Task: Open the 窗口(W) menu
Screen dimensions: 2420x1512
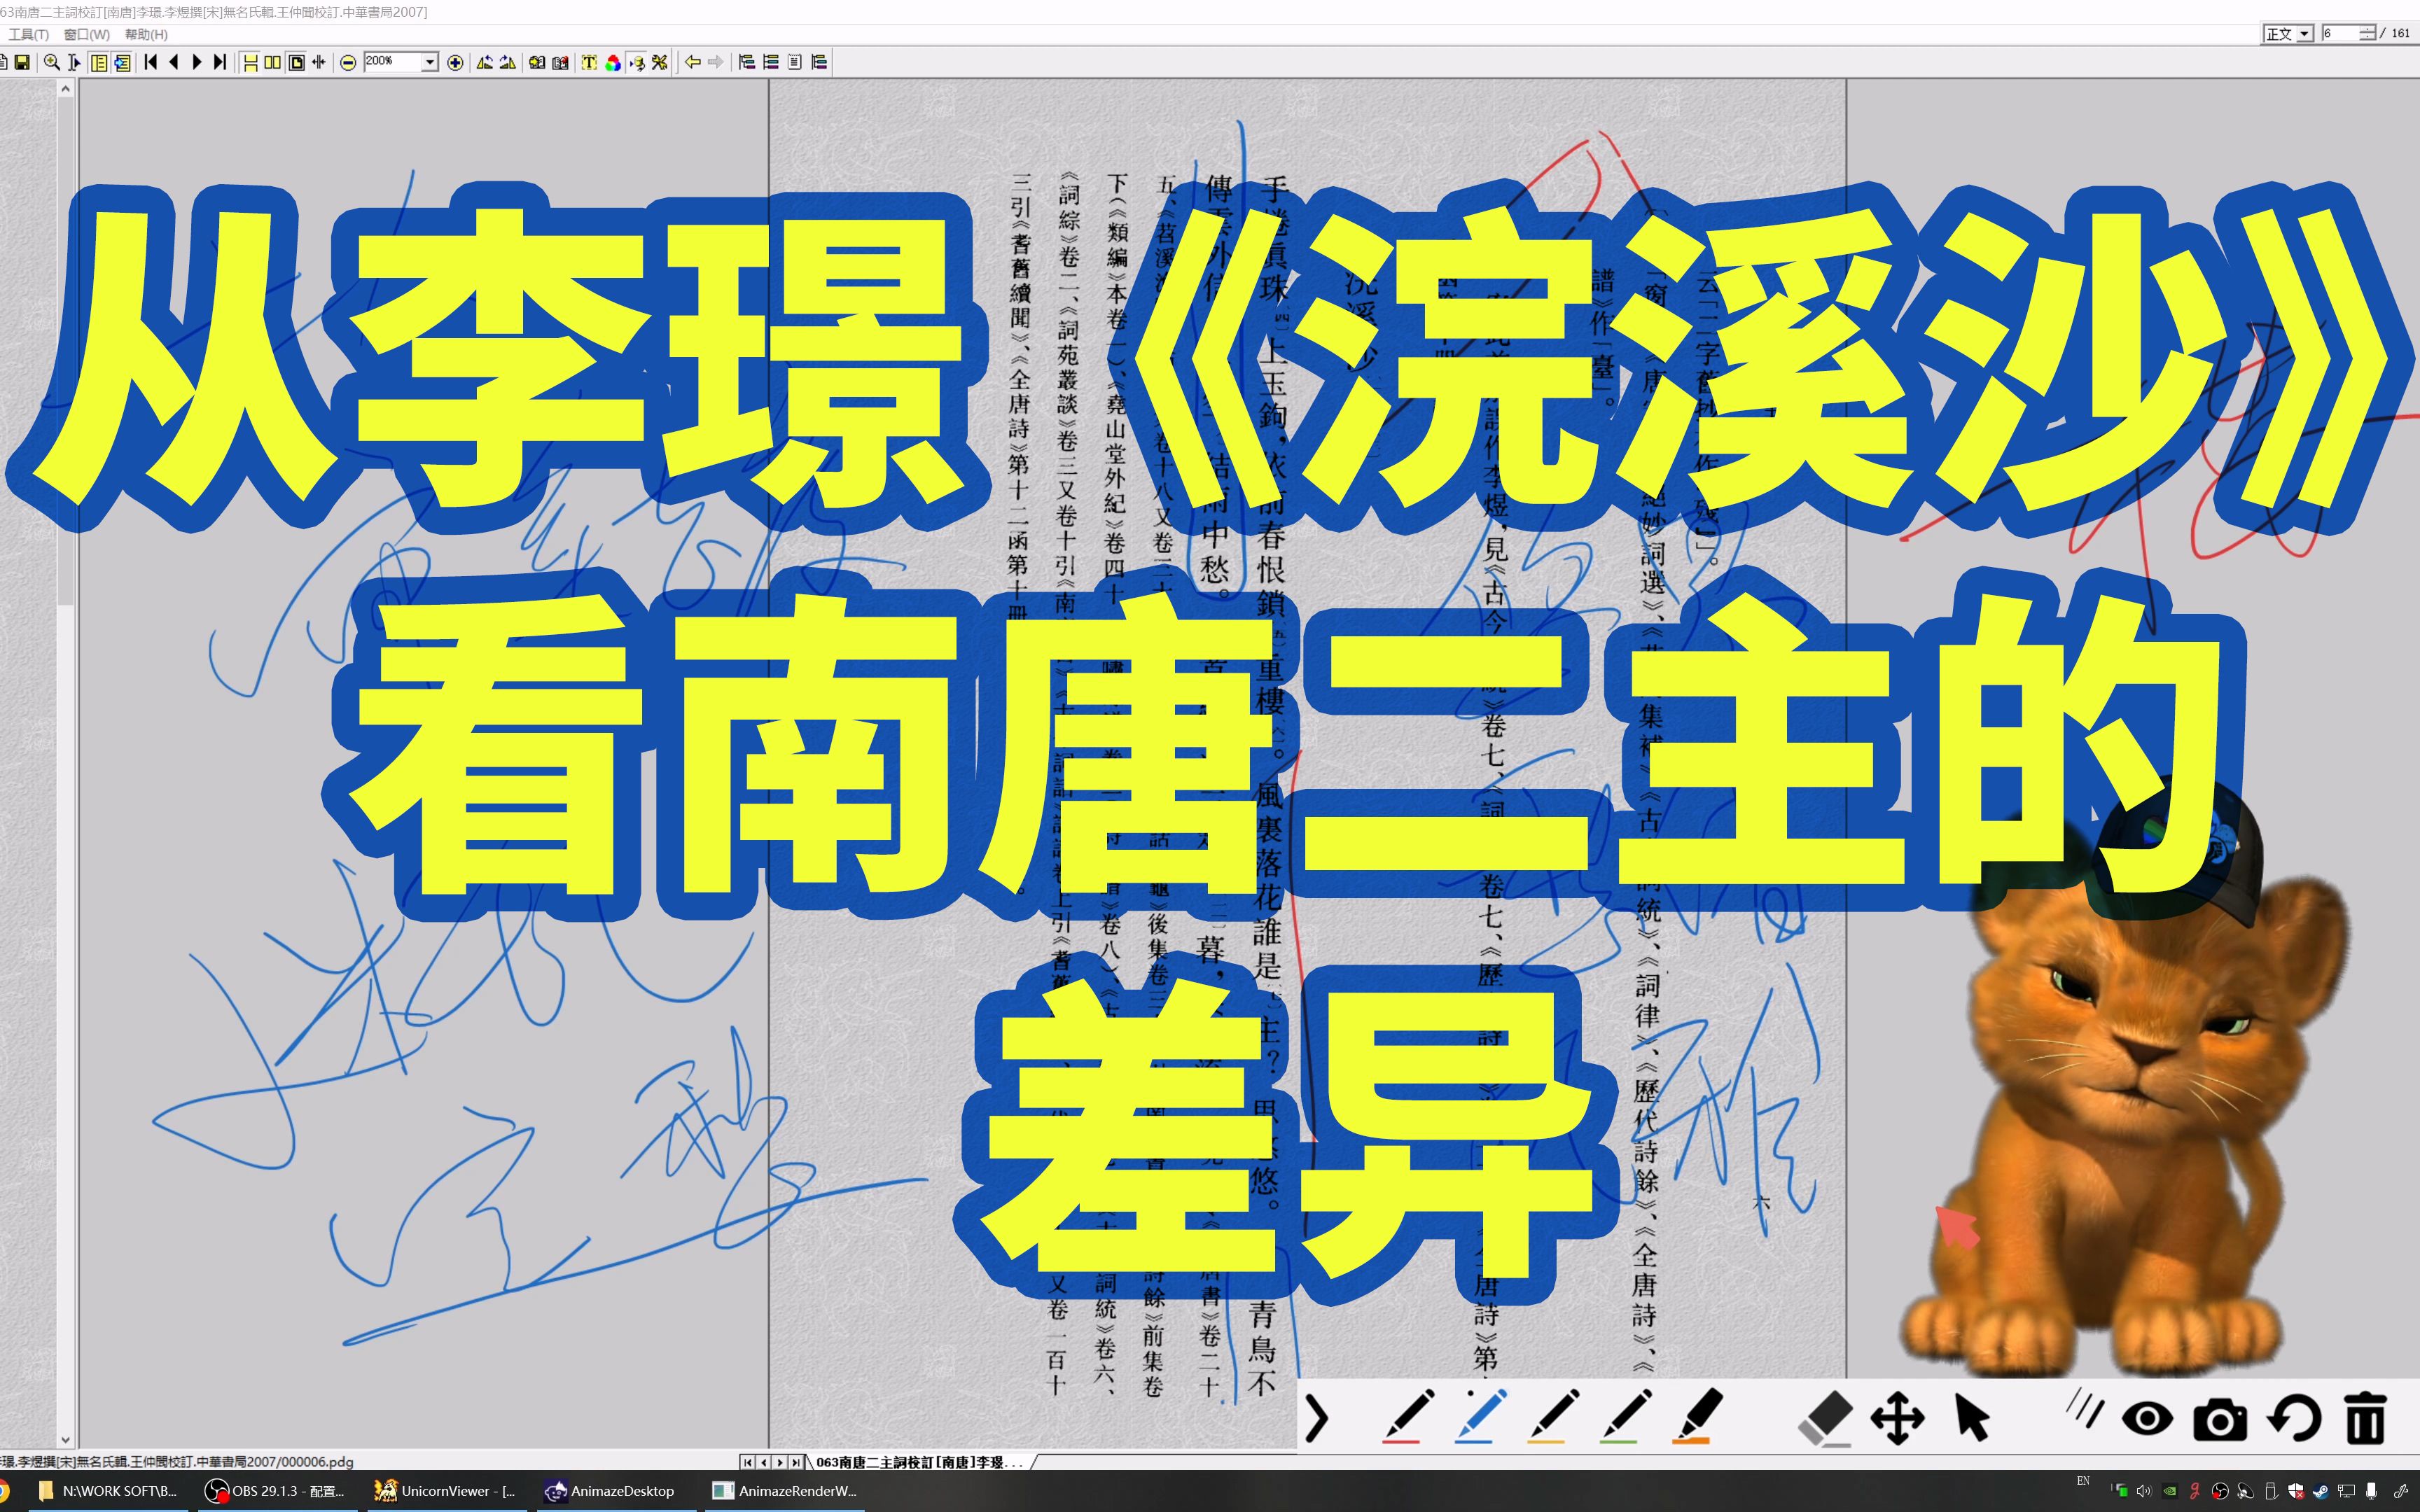Action: [87, 34]
